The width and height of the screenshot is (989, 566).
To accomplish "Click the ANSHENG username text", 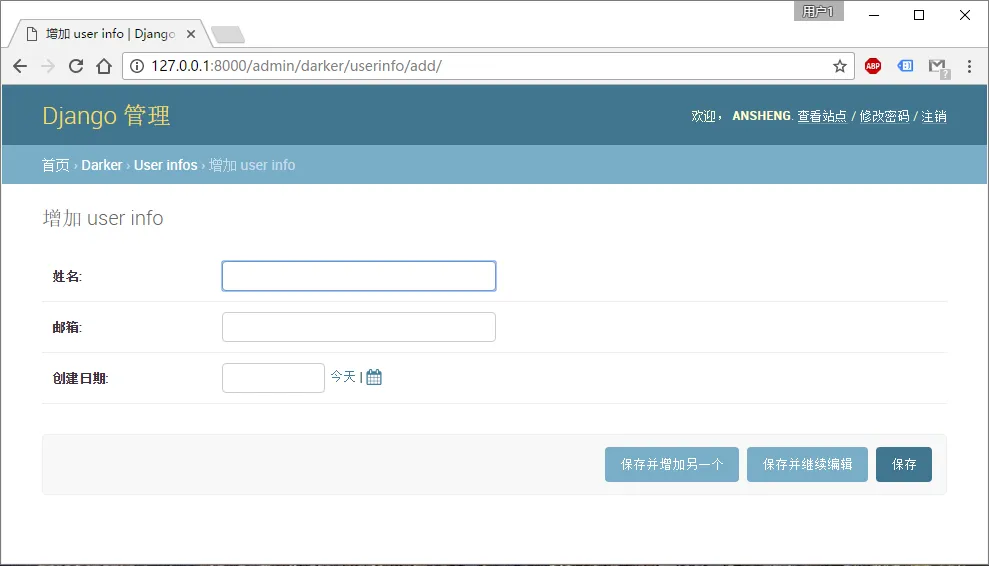I will point(761,116).
